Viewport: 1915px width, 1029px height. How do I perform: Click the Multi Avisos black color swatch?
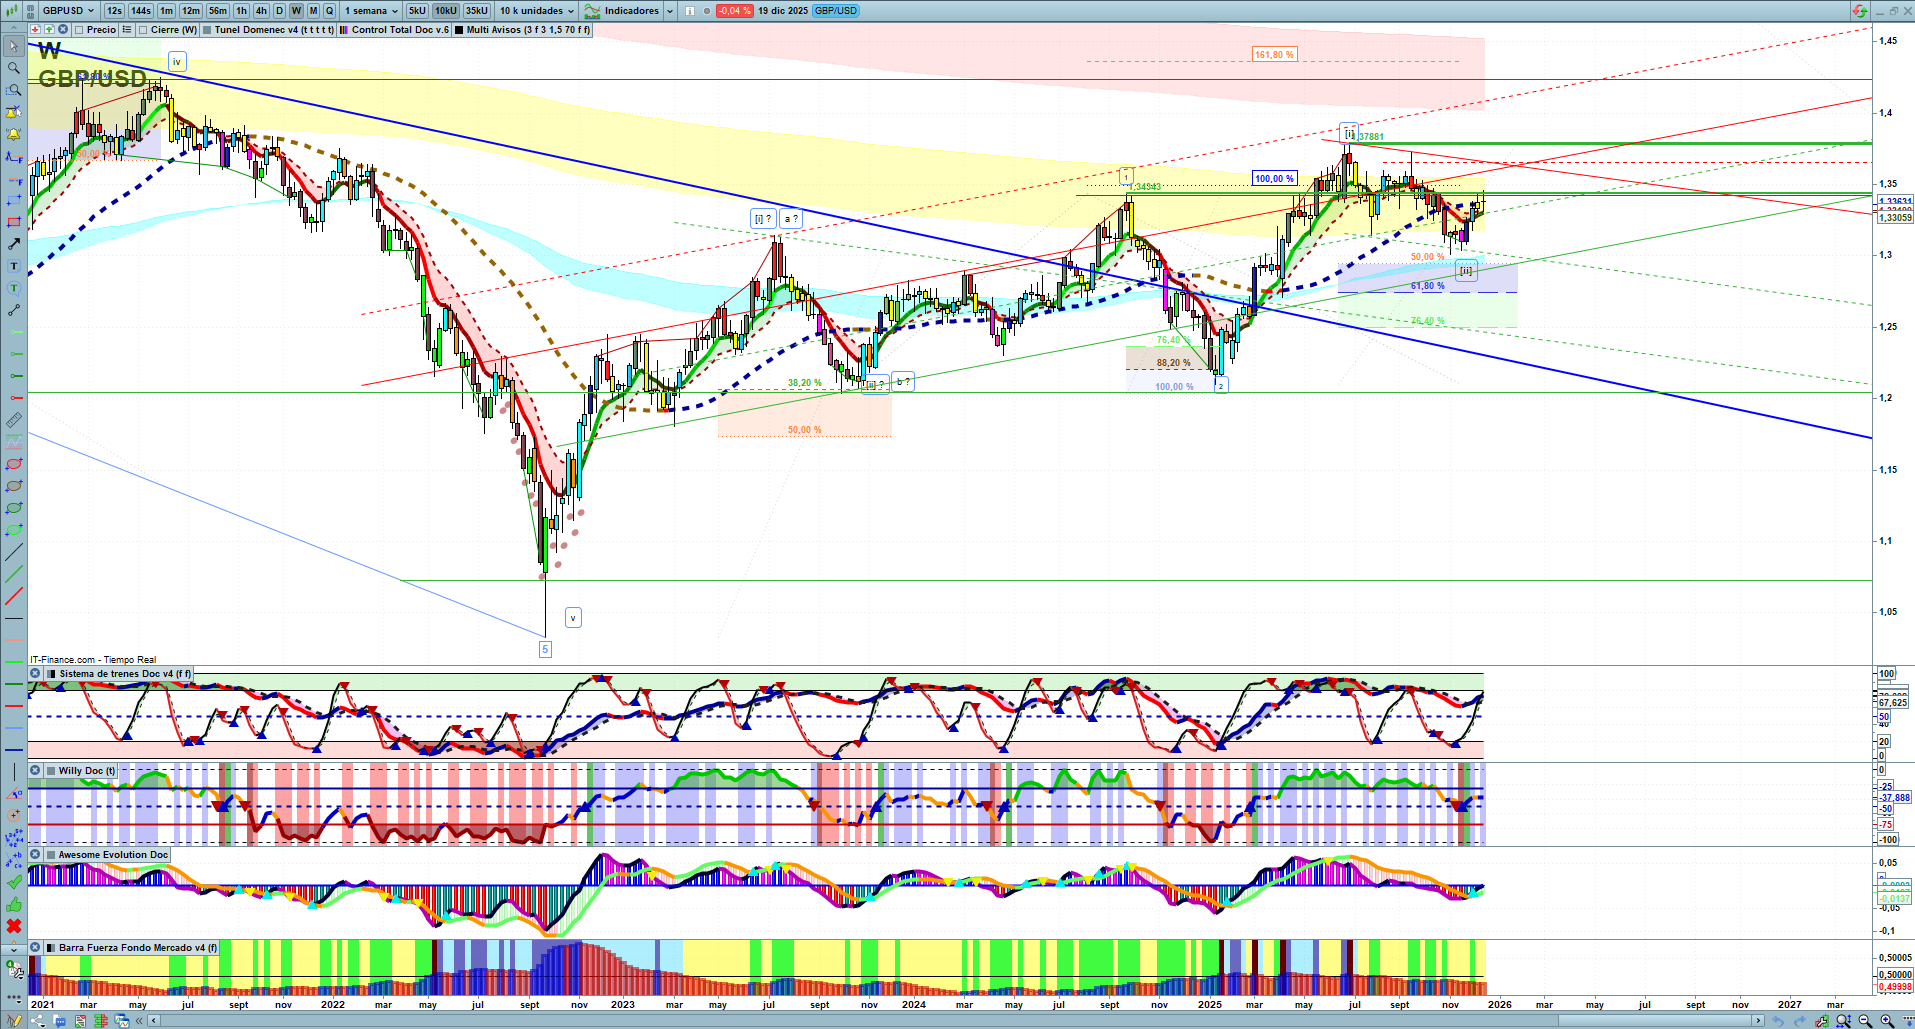pos(459,30)
